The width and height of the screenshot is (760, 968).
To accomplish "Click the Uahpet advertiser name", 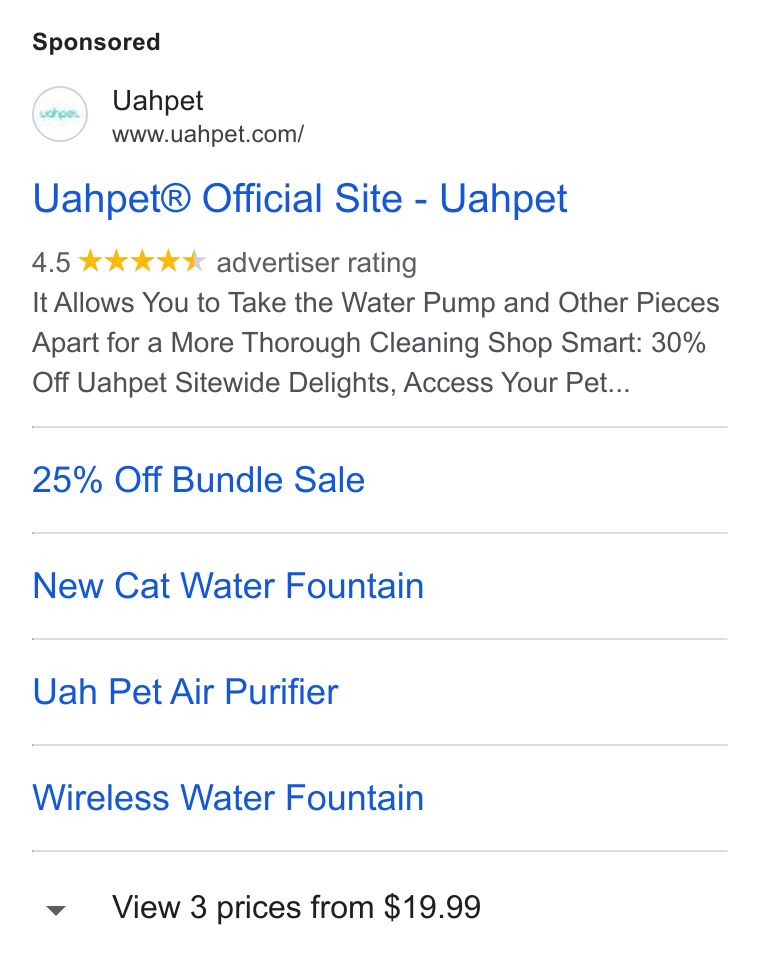I will pos(157,101).
